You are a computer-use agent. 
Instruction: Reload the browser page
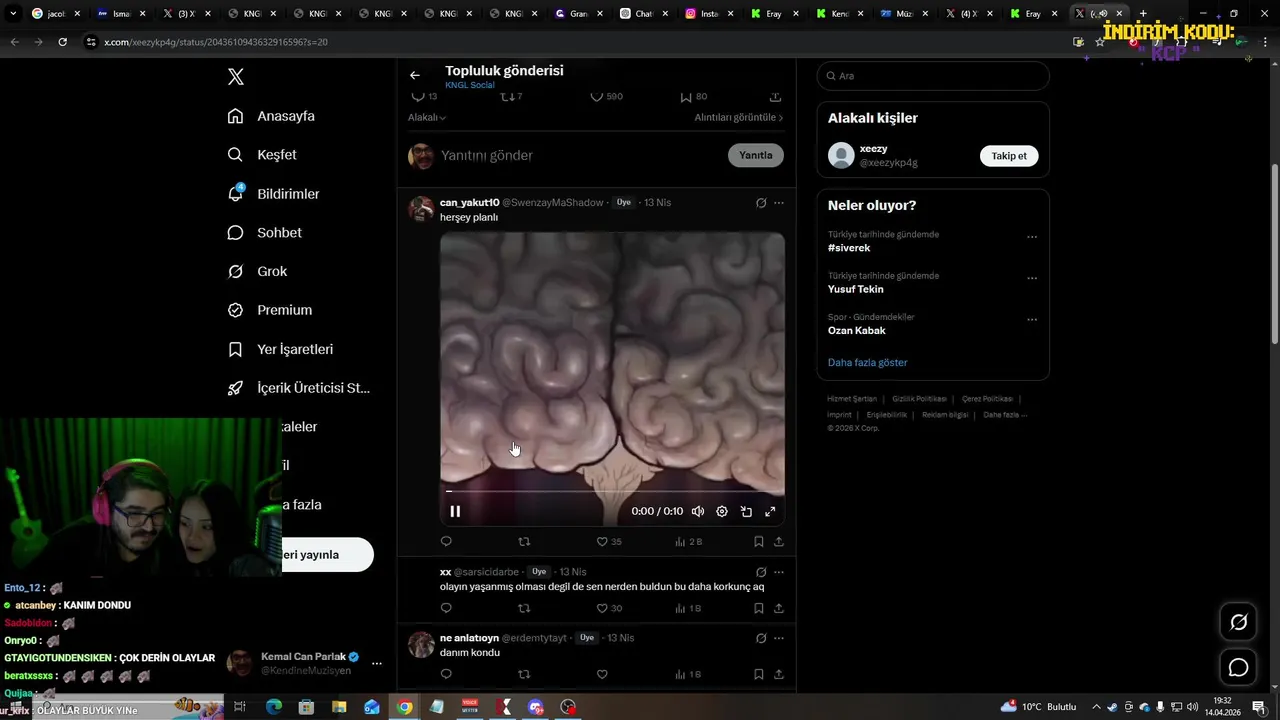click(x=62, y=42)
